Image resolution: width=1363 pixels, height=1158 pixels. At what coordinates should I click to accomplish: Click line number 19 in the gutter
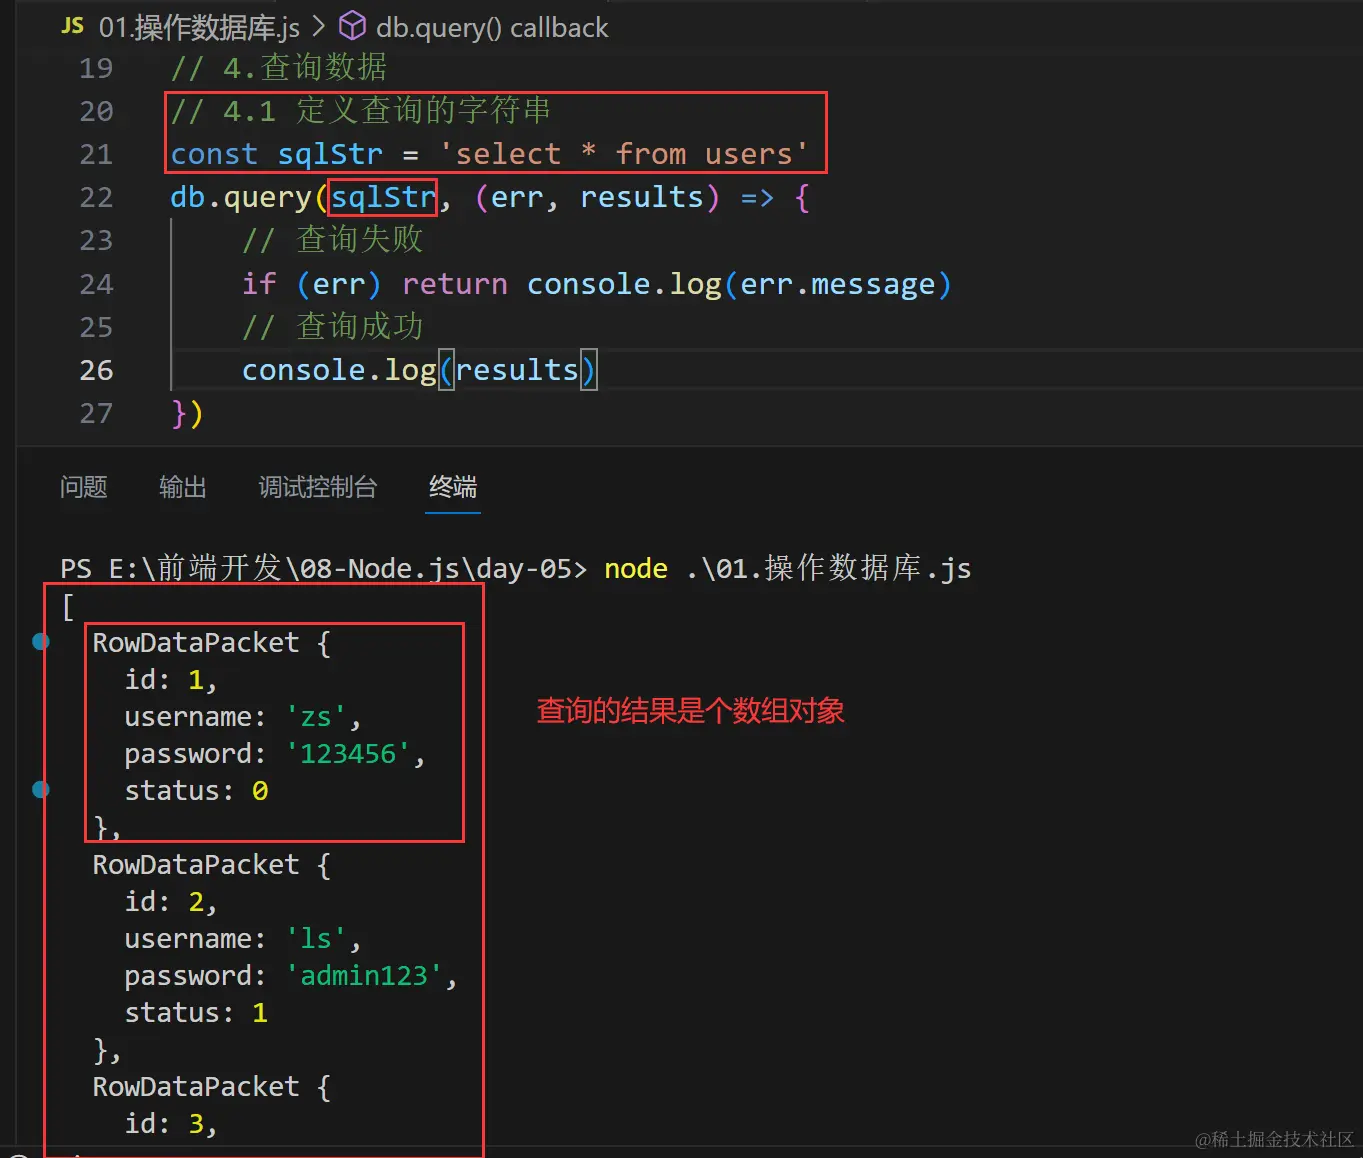tap(96, 68)
